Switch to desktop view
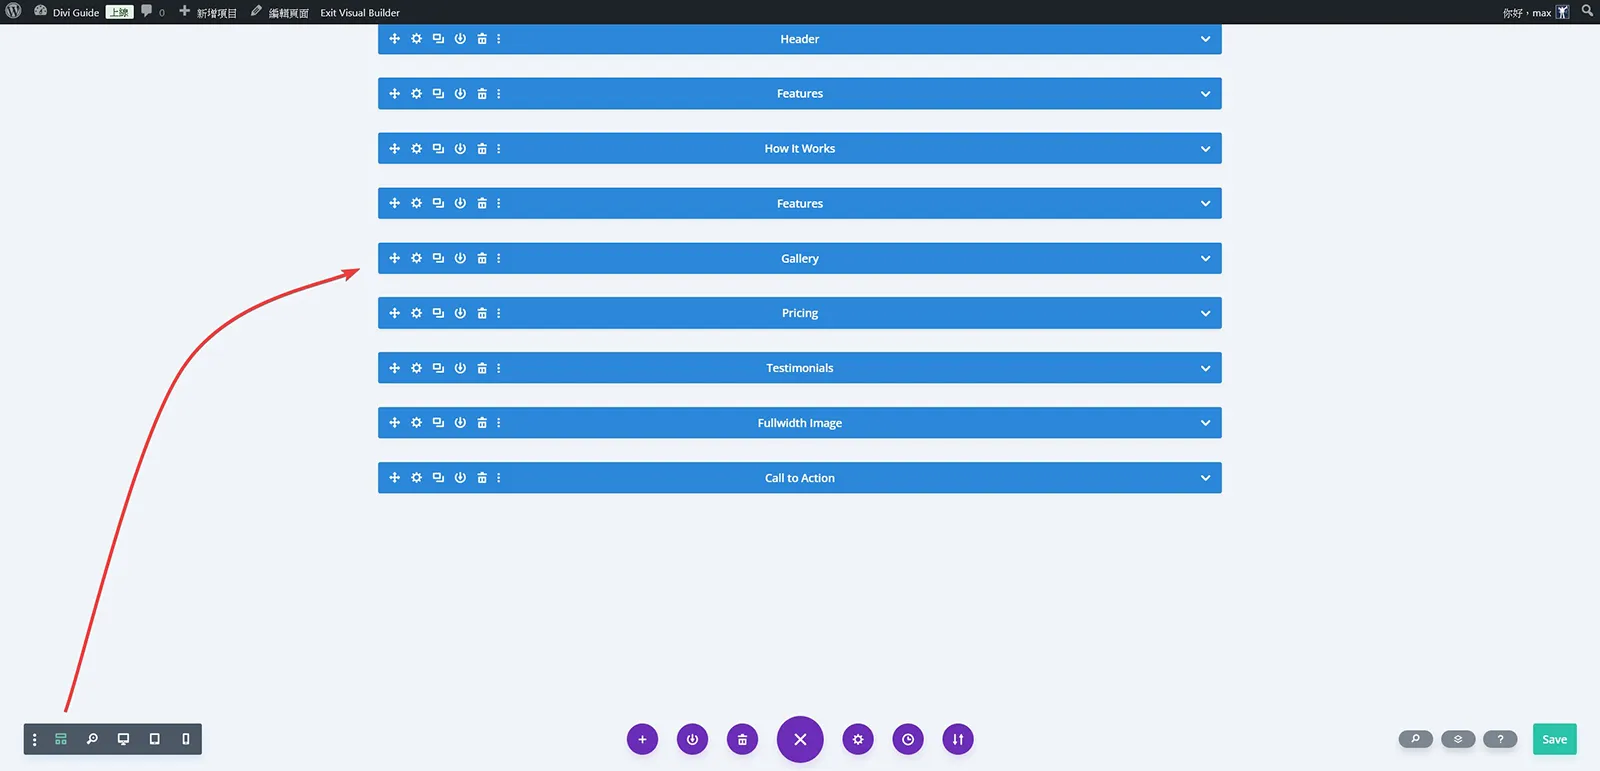The height and width of the screenshot is (771, 1600). pos(123,739)
